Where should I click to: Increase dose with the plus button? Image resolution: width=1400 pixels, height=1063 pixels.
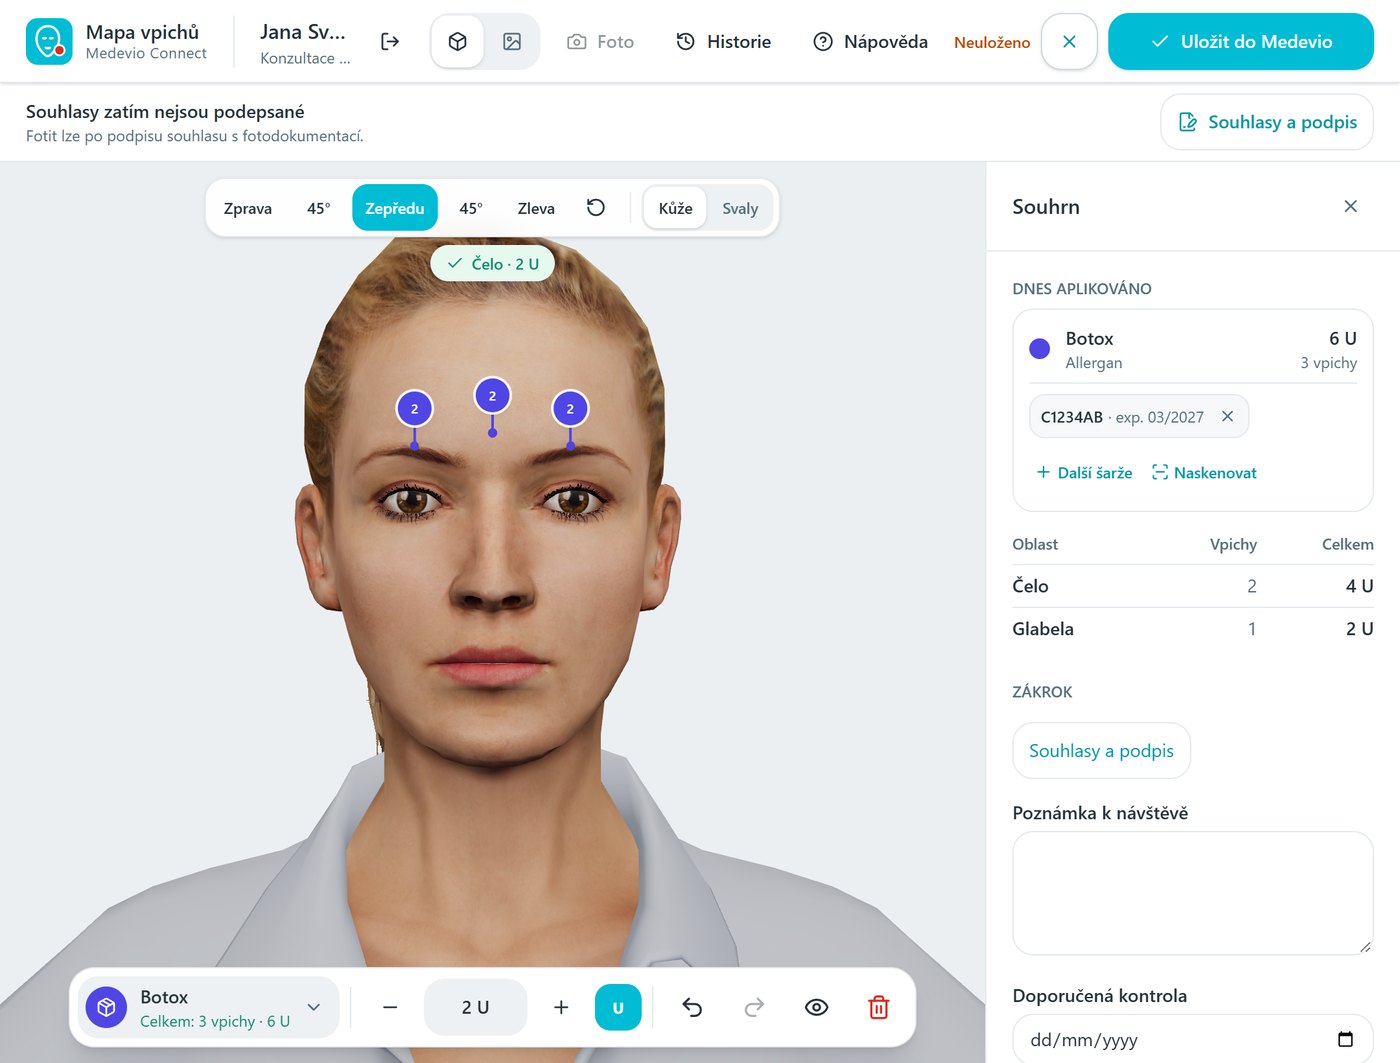point(561,1008)
